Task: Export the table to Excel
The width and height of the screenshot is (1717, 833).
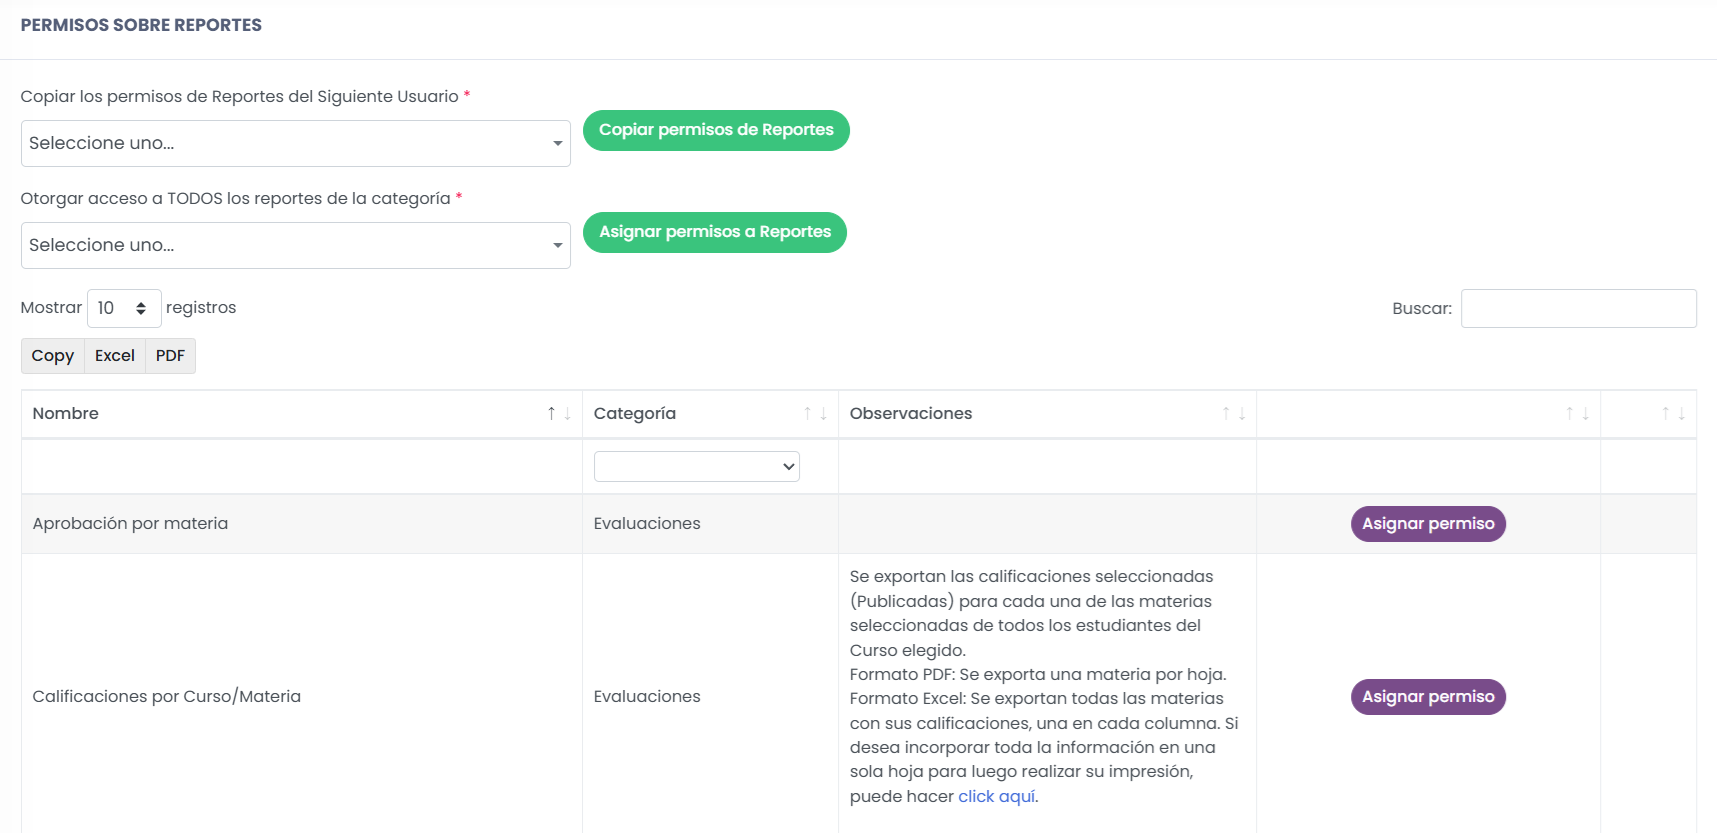Action: coord(115,356)
